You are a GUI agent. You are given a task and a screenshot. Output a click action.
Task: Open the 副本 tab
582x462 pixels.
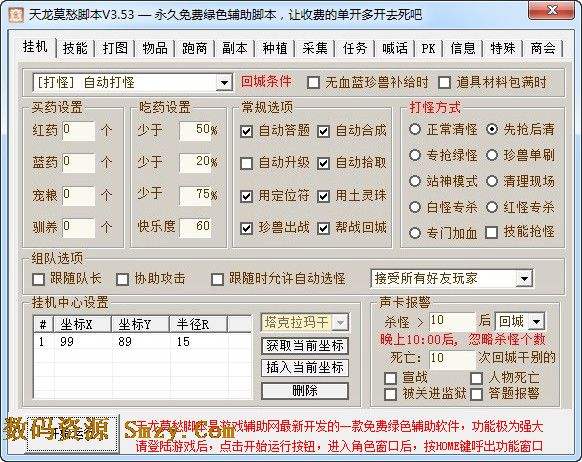click(235, 48)
